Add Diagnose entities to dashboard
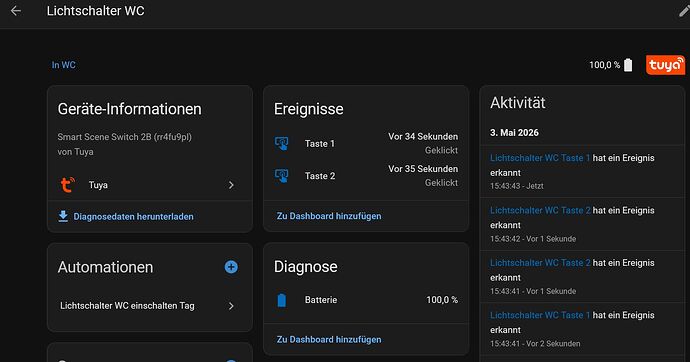Viewport: 690px width, 362px height. [x=329, y=340]
